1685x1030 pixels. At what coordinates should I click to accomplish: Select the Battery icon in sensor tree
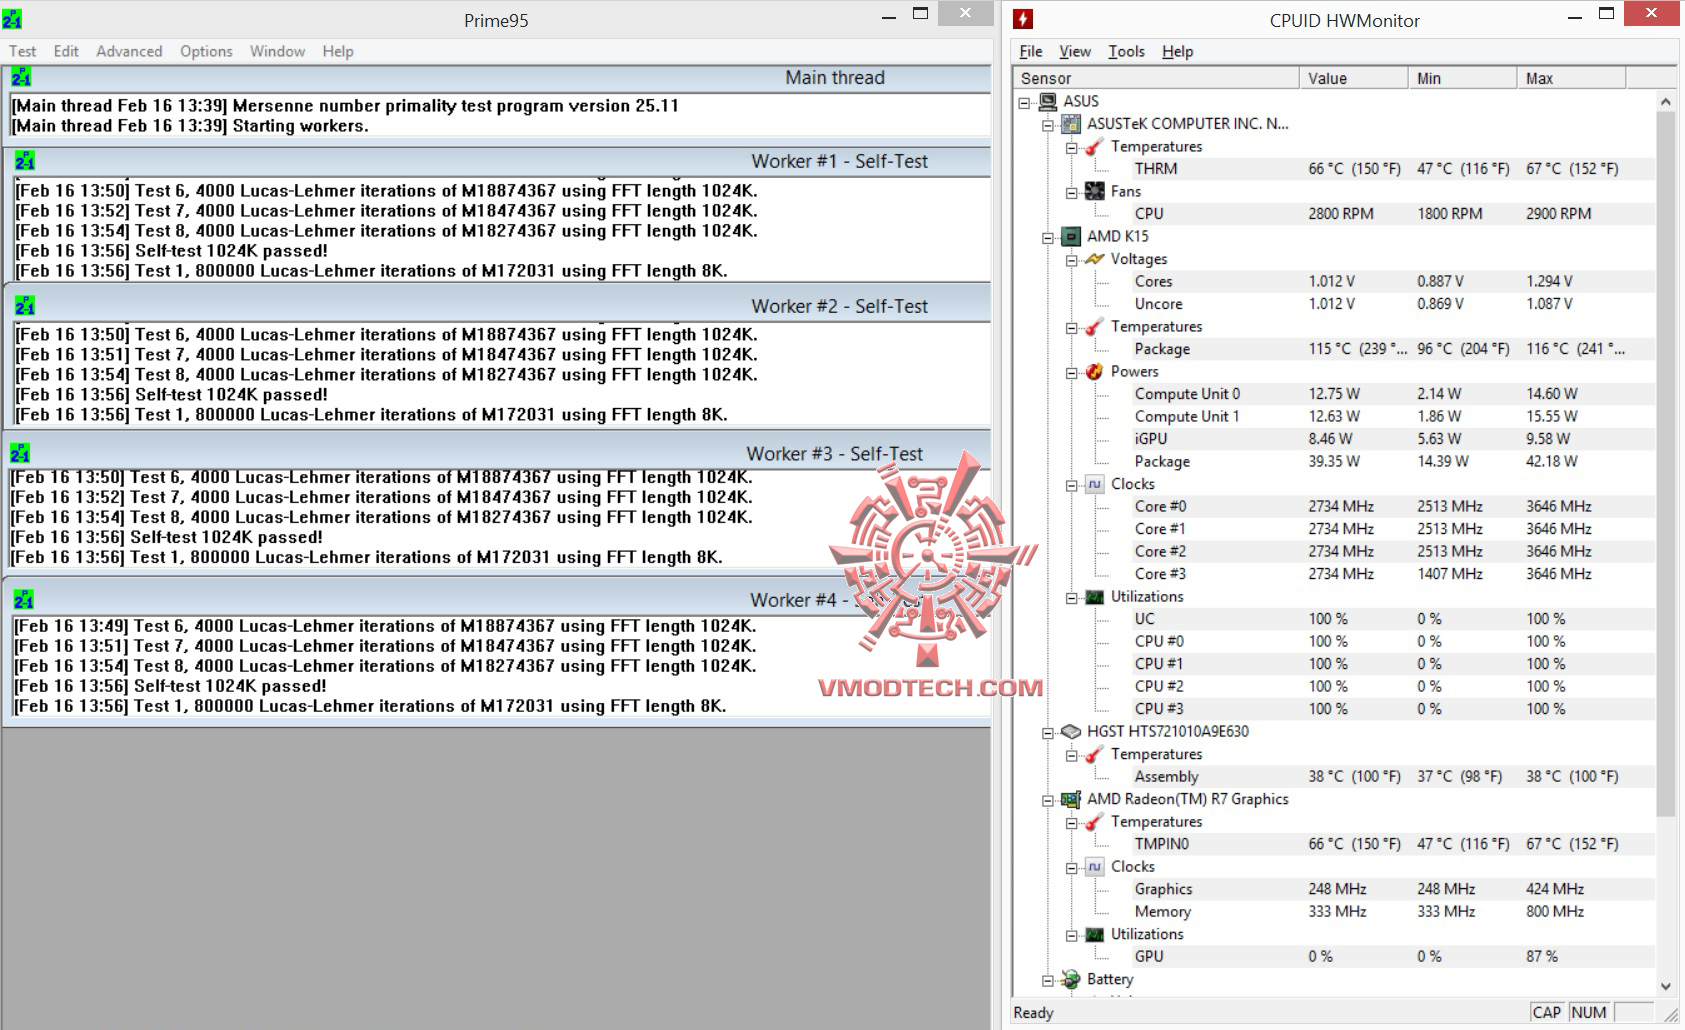pos(1071,979)
